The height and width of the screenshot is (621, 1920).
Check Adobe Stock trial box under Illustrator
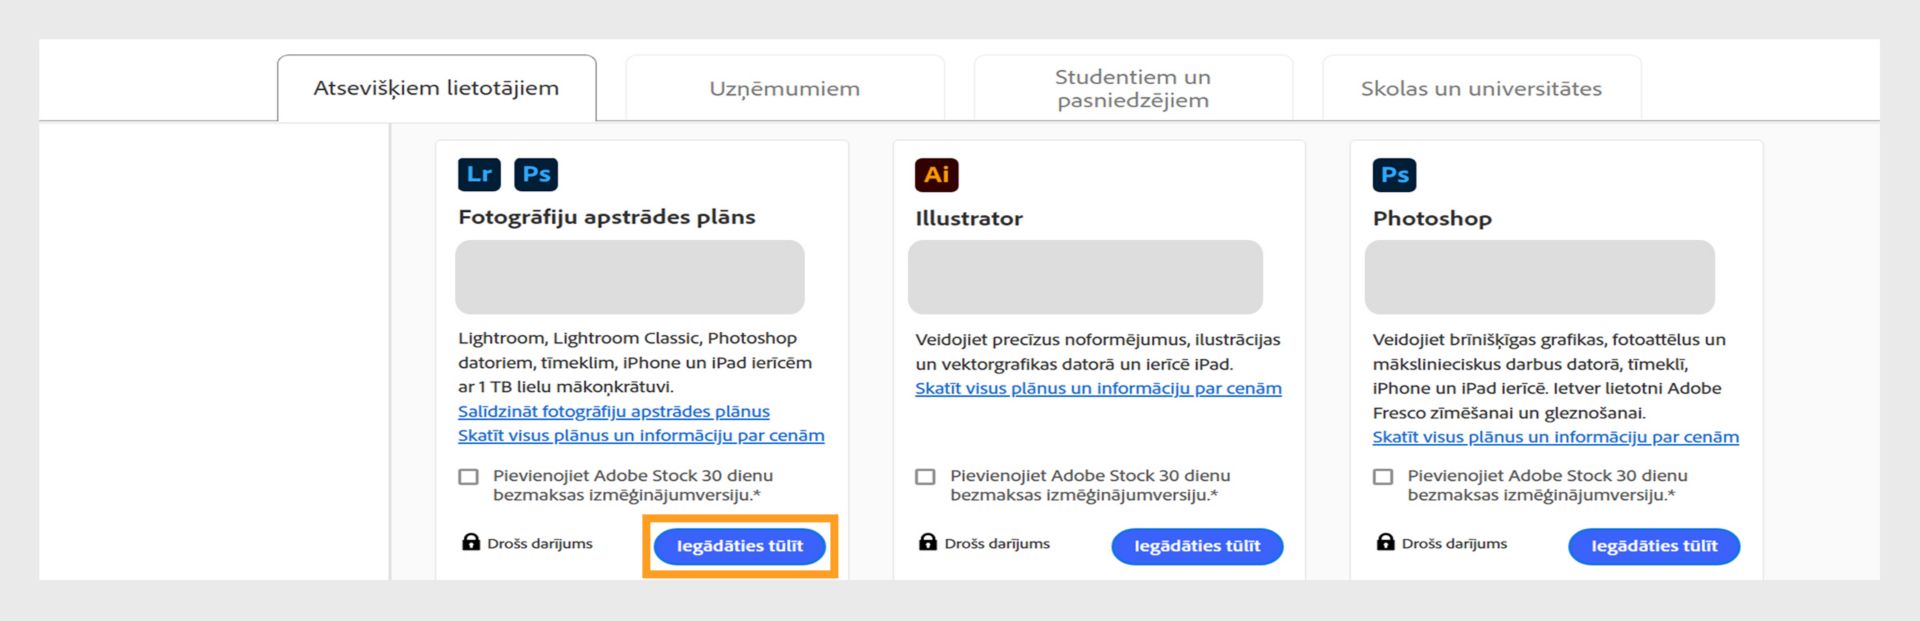pyautogui.click(x=925, y=477)
